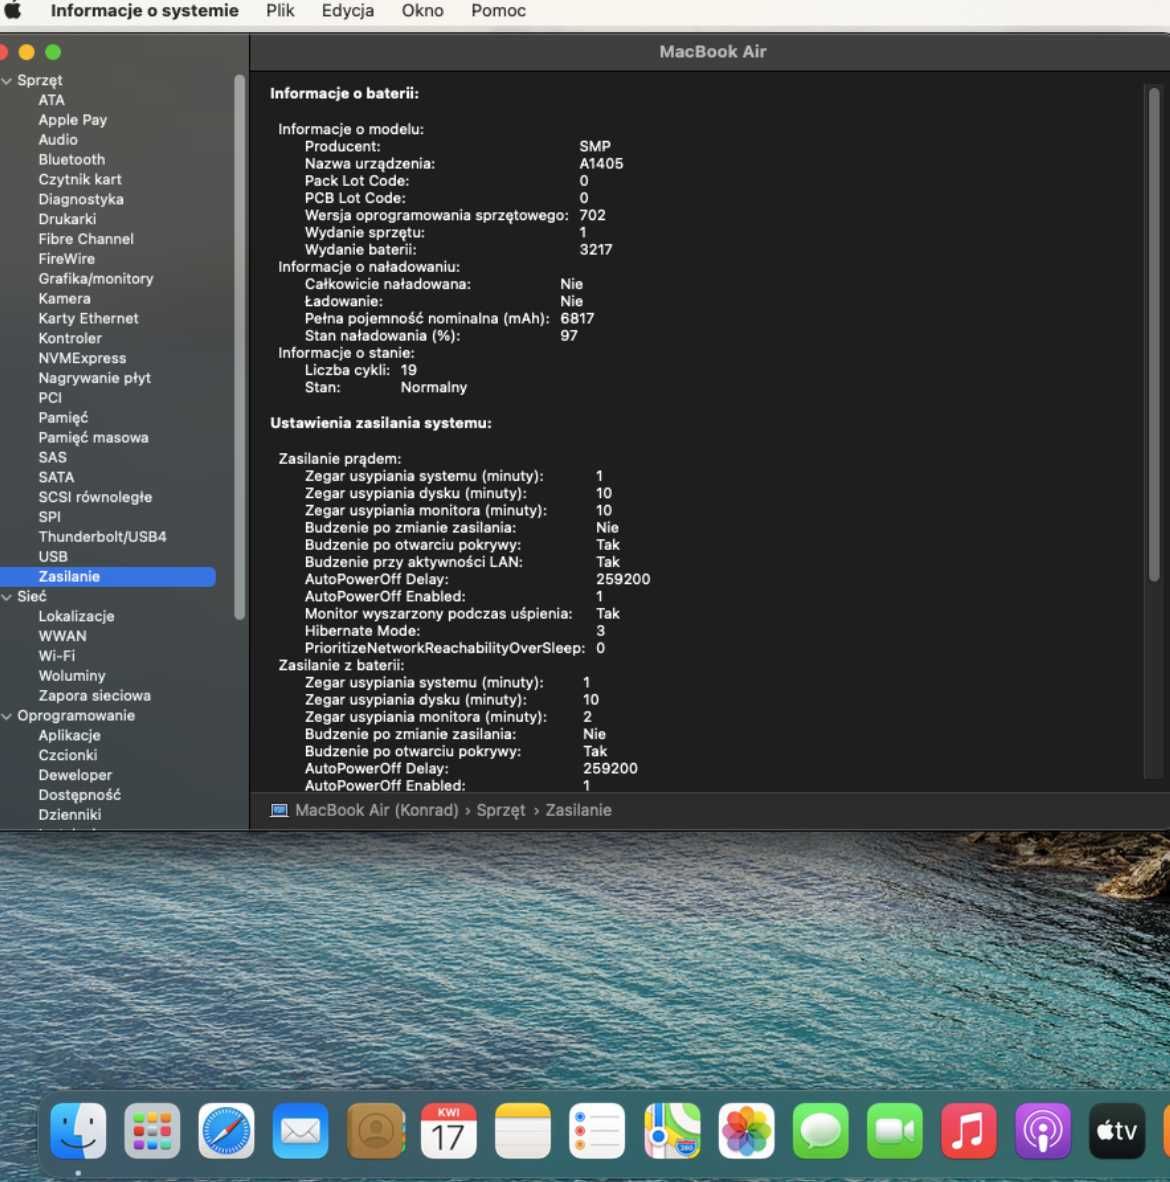This screenshot has width=1170, height=1182.
Task: Click Zasilanie in the path bar
Action: pyautogui.click(x=578, y=810)
